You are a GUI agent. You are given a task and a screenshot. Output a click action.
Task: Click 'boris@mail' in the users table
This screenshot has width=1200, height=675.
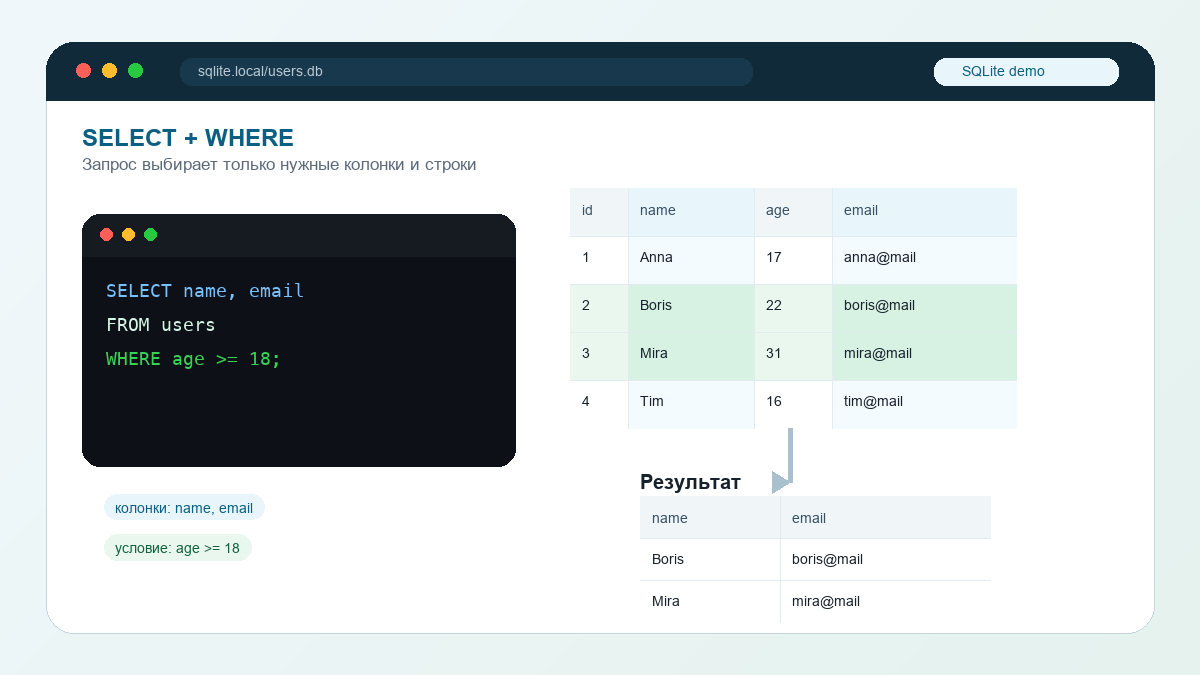(924, 308)
